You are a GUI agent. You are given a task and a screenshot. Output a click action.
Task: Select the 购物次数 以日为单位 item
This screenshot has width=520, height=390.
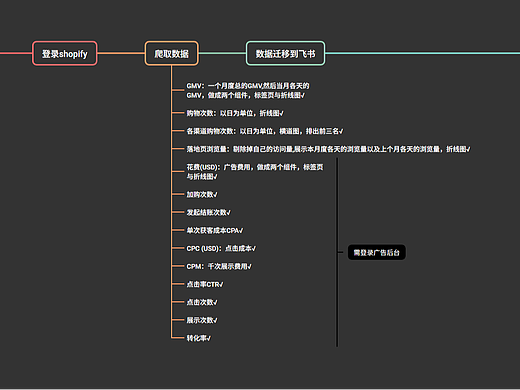pyautogui.click(x=235, y=113)
